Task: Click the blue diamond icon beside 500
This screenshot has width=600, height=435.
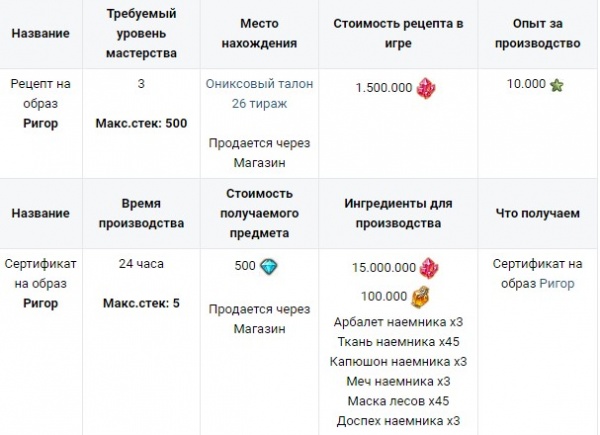Action: tap(269, 266)
